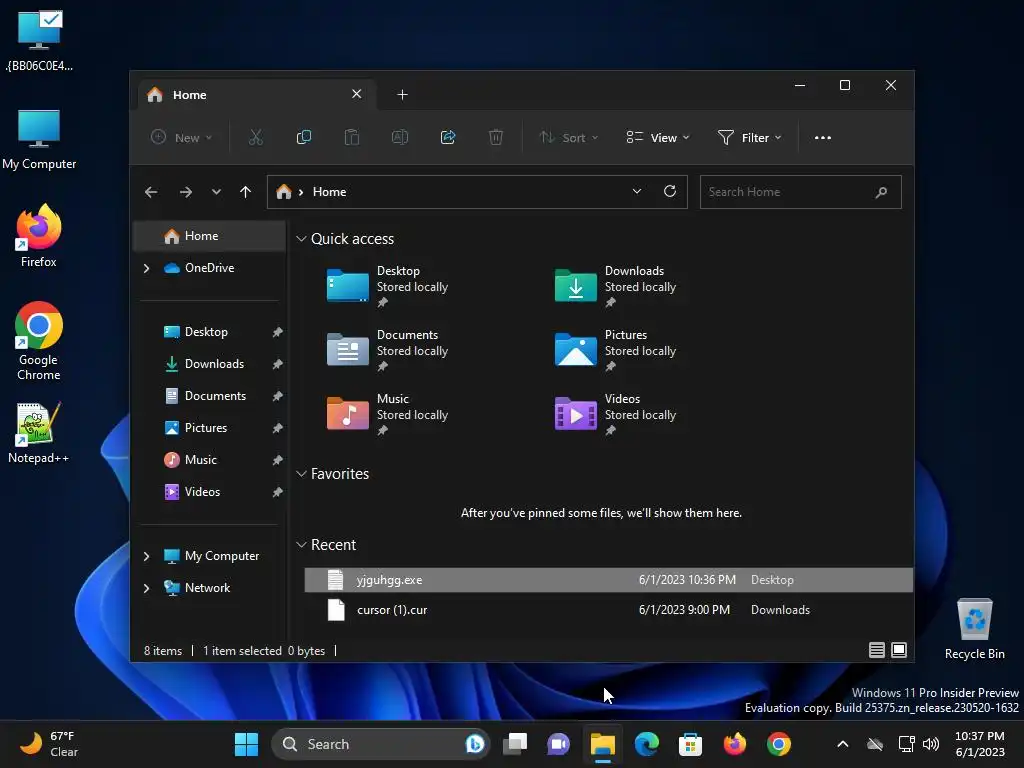Go back with the left arrow
Screen dimensions: 1024x768
tap(151, 192)
